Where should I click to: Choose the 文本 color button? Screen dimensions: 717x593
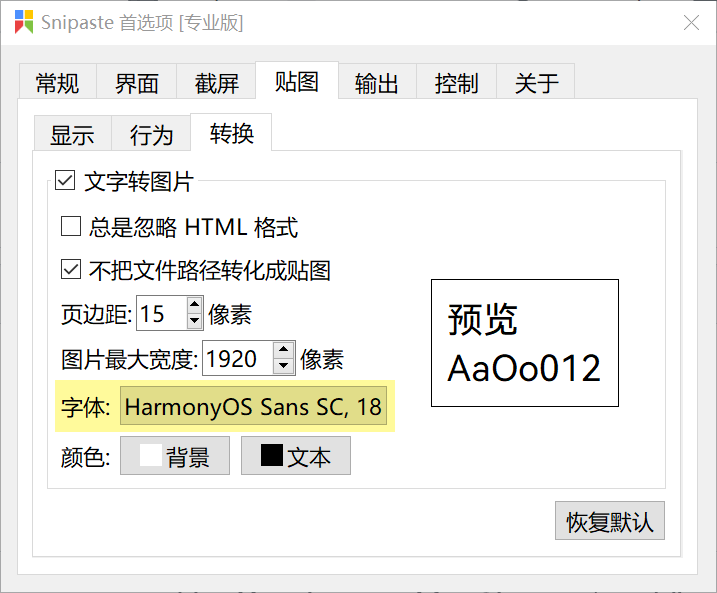[296, 455]
